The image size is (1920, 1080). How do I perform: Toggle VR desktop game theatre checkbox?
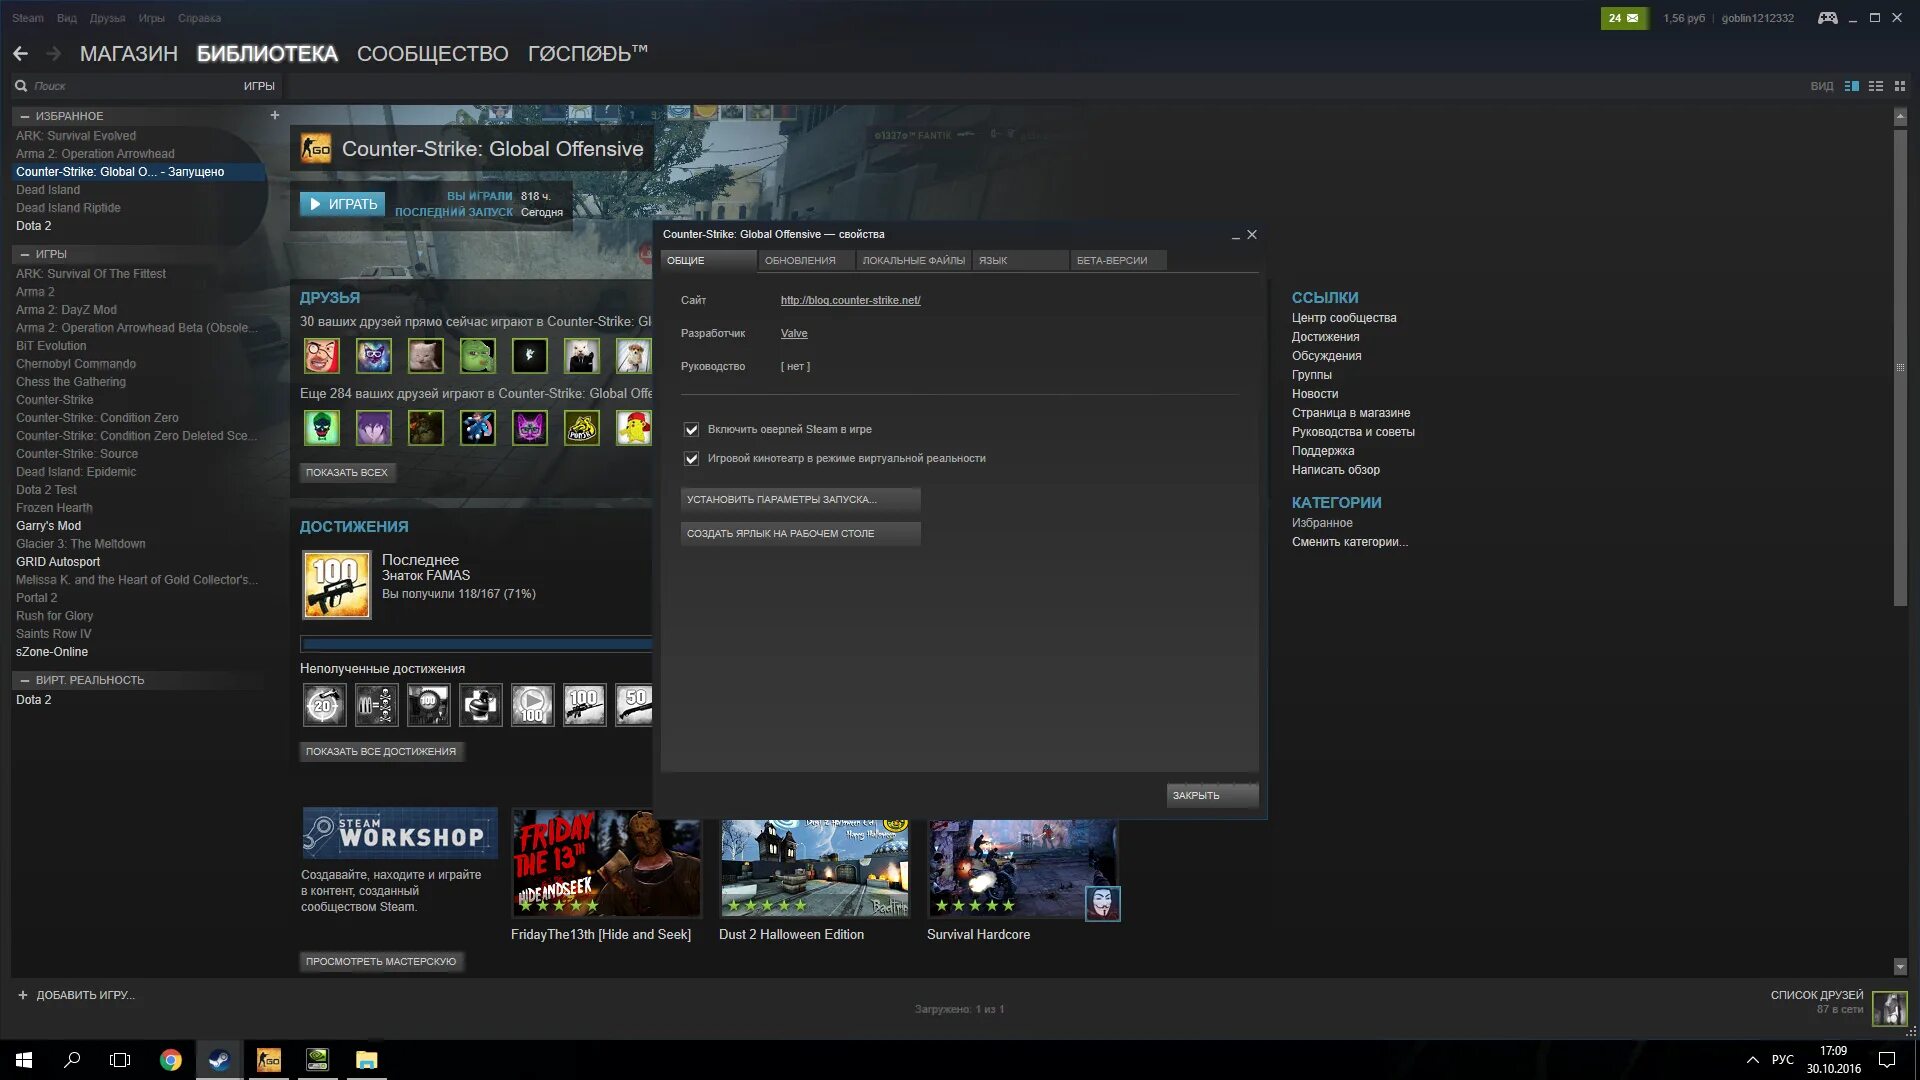click(691, 459)
